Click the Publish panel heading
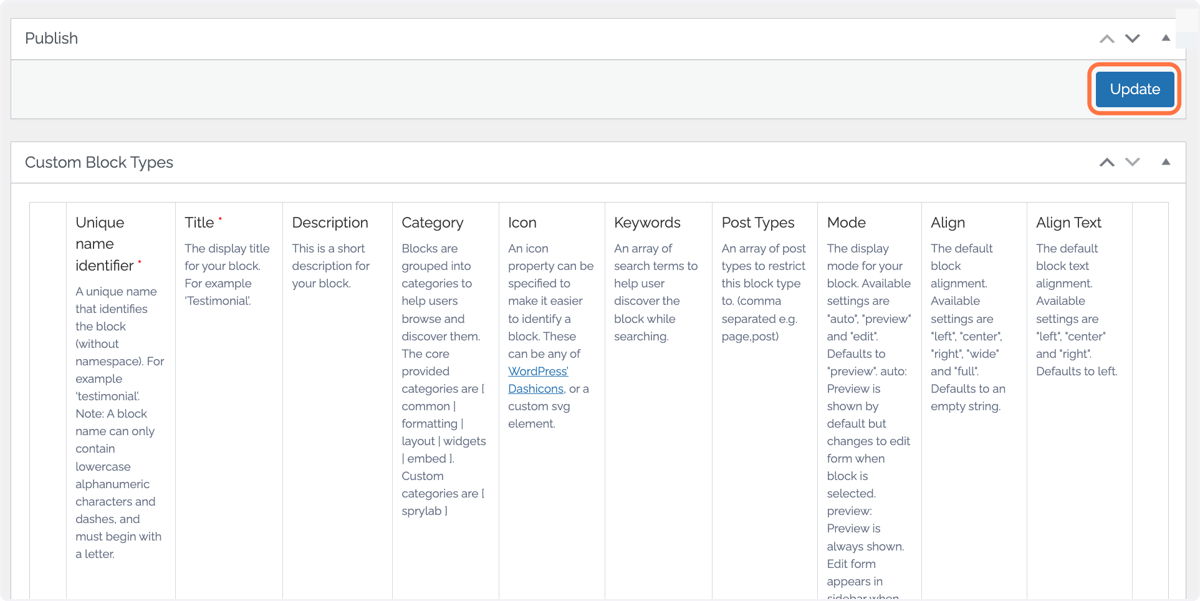Image resolution: width=1200 pixels, height=601 pixels. pos(51,38)
